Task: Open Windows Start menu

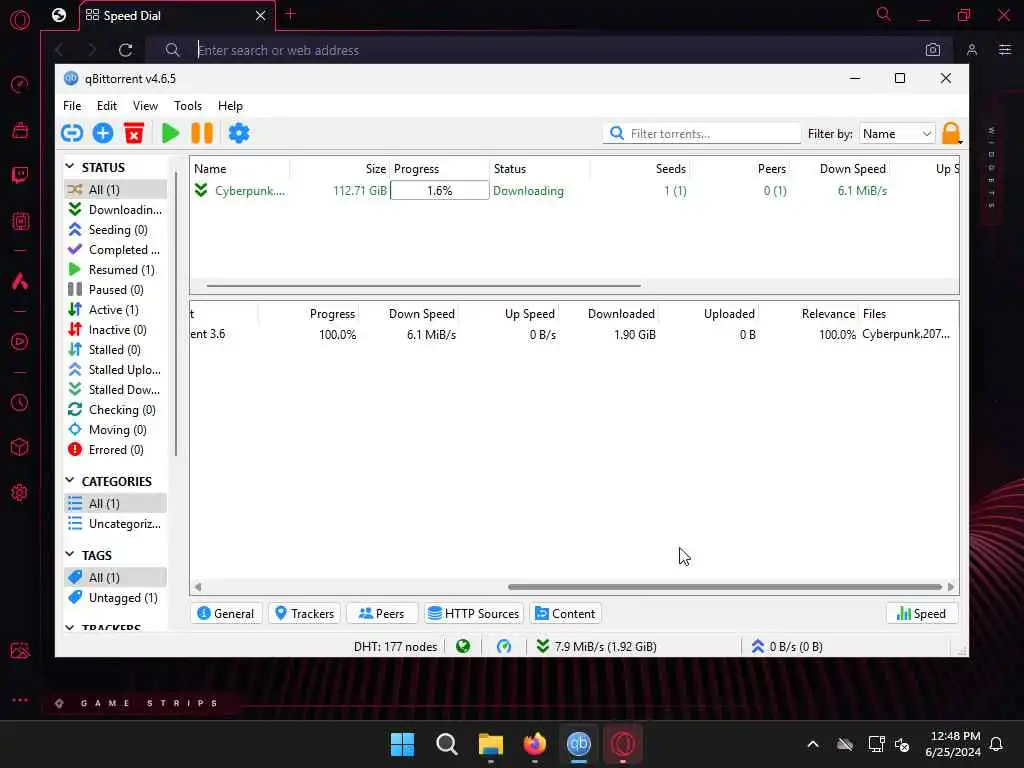Action: point(402,744)
